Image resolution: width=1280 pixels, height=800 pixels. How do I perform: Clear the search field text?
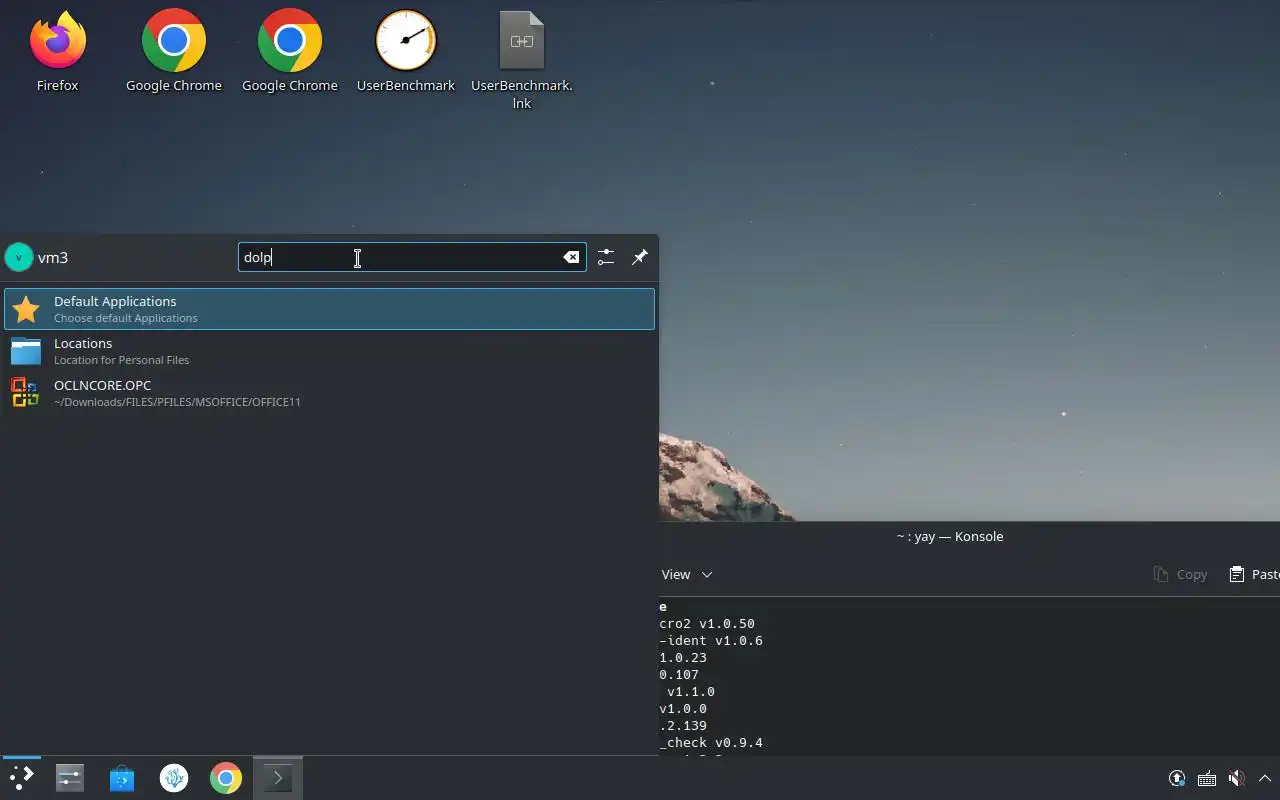coord(571,257)
